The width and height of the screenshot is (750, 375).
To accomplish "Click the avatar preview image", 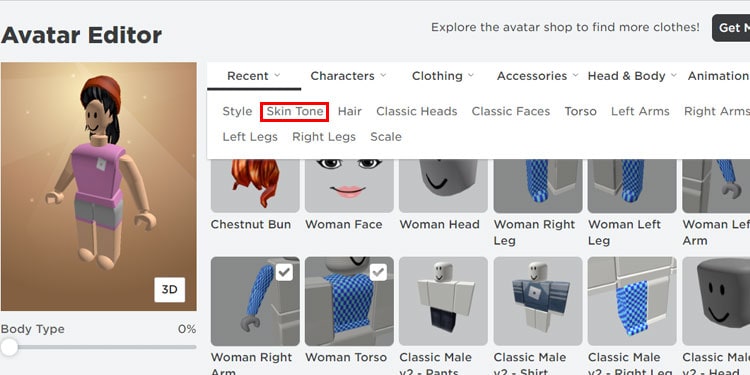I will pos(99,187).
